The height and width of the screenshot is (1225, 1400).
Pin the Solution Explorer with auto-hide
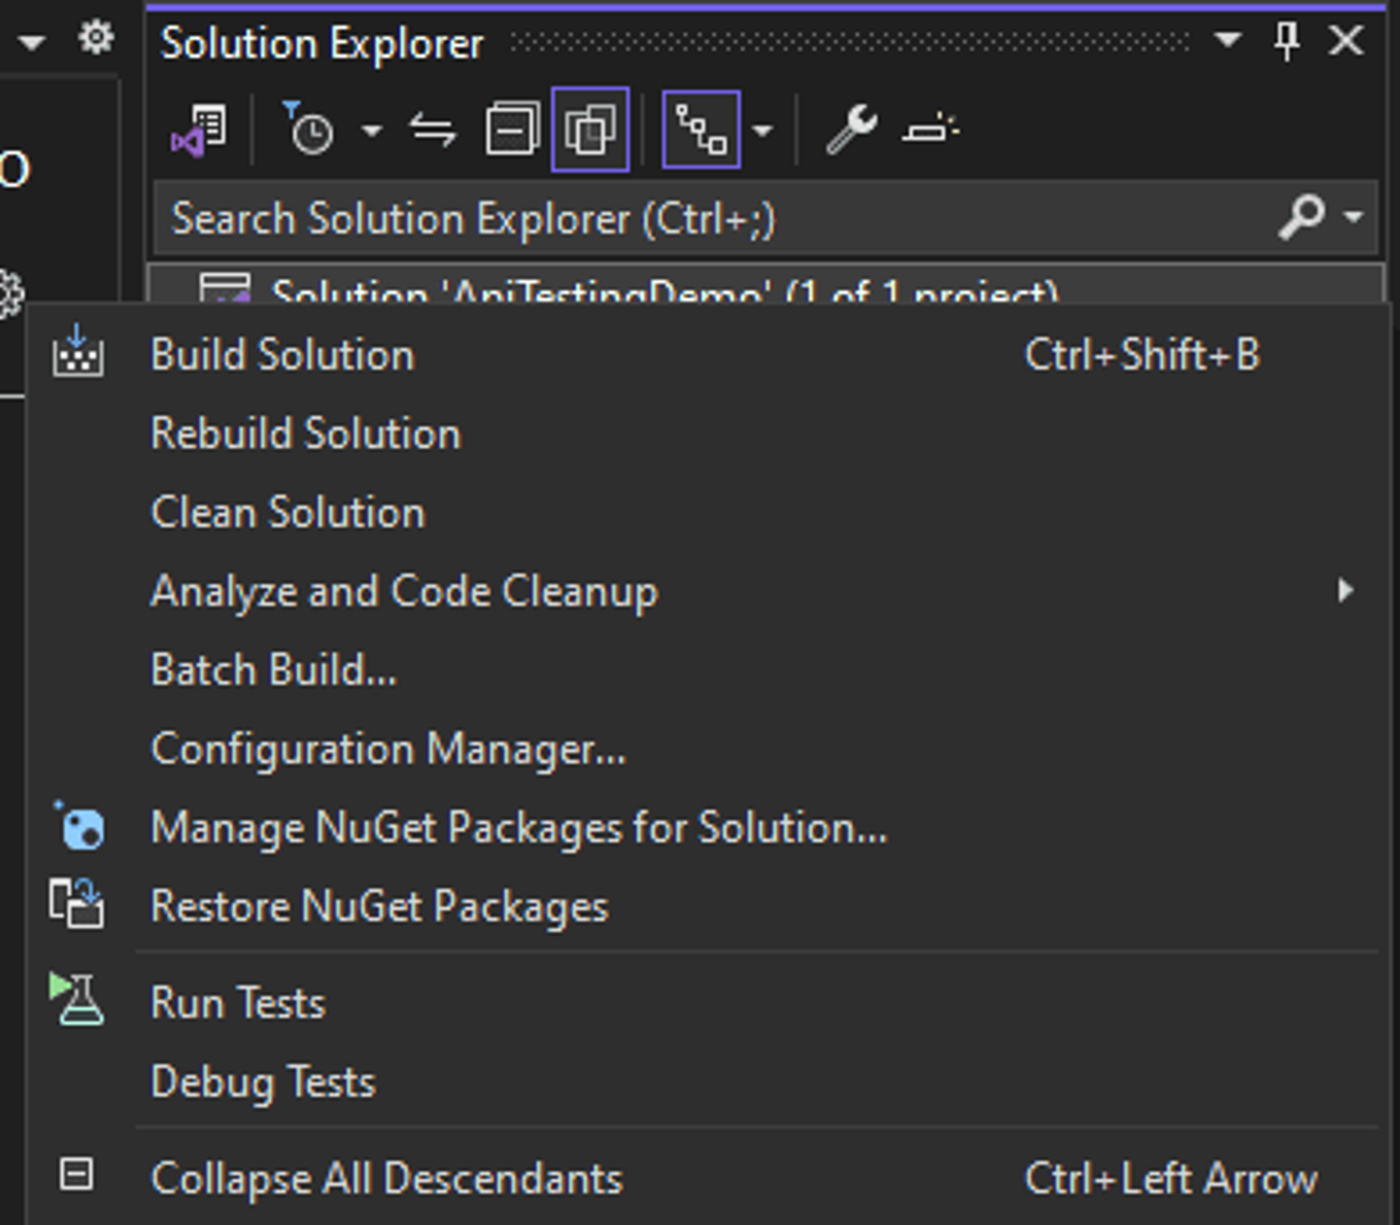click(x=1287, y=41)
